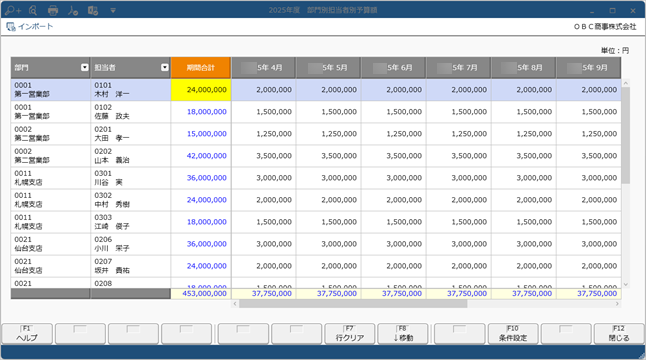Click the horizontal scrollbar left arrow
This screenshot has width=646, height=360.
coord(235,304)
